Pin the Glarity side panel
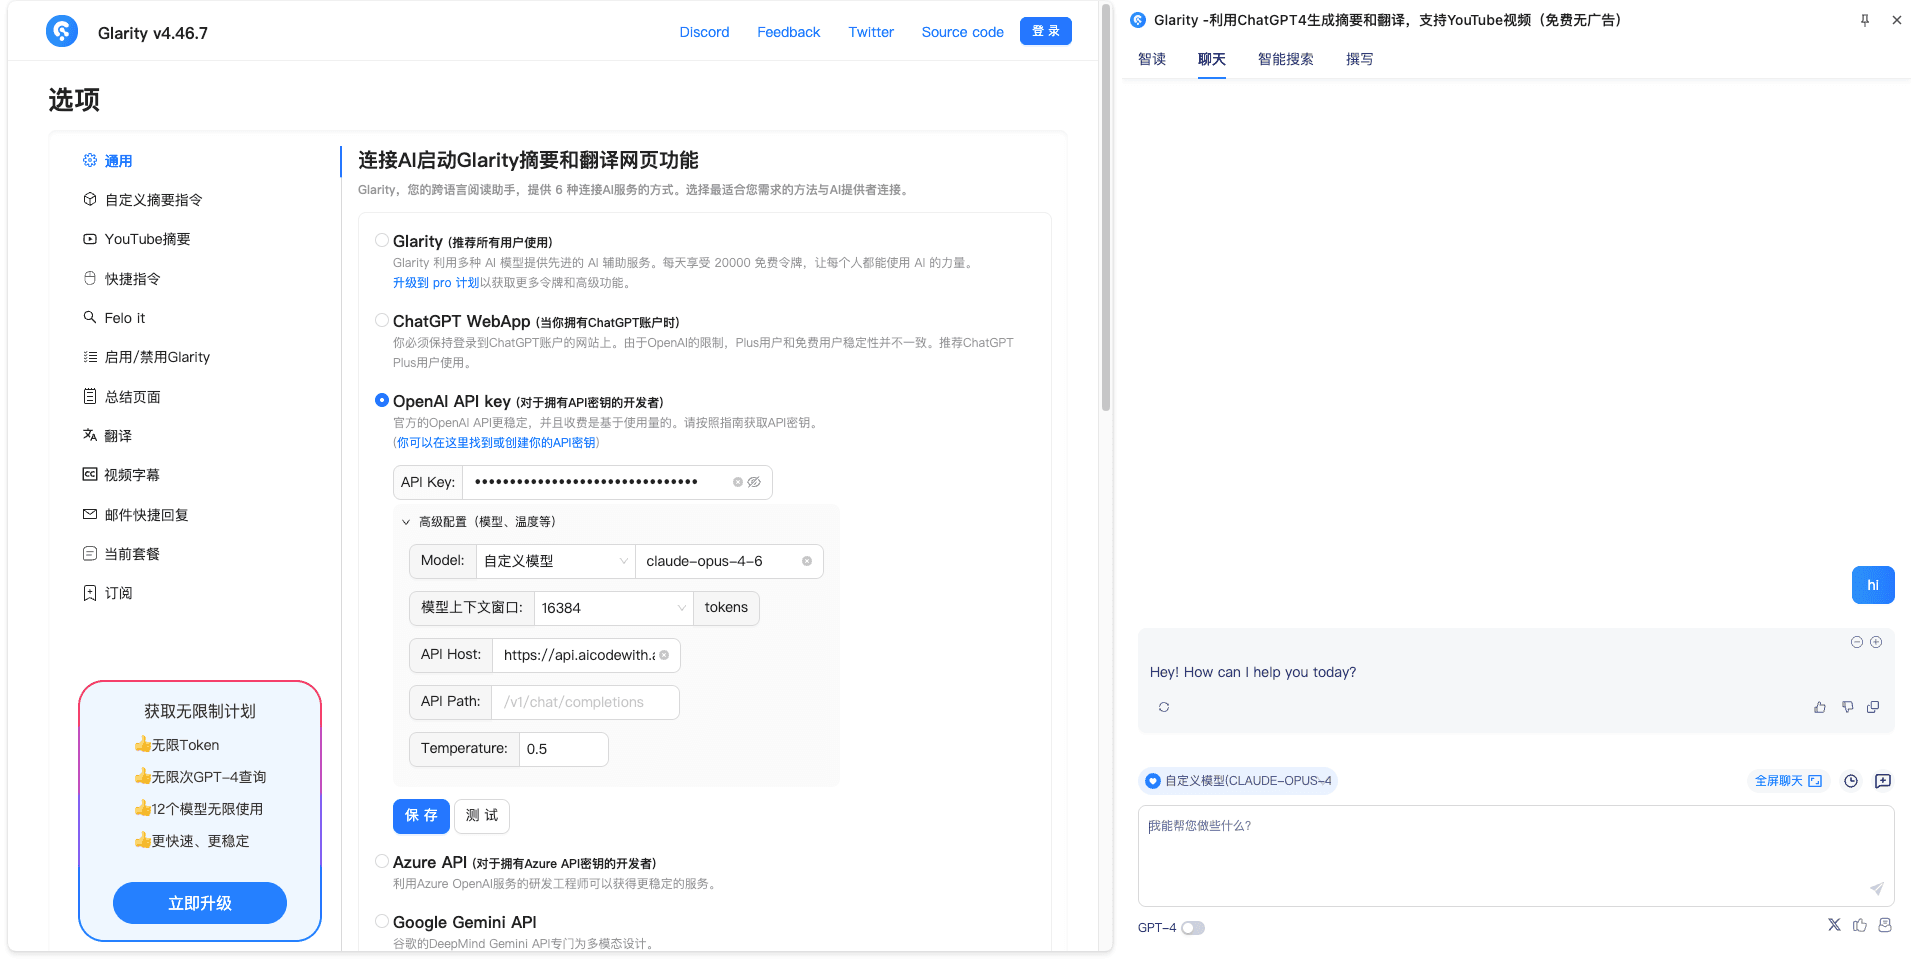Image resolution: width=1920 pixels, height=959 pixels. point(1865,20)
